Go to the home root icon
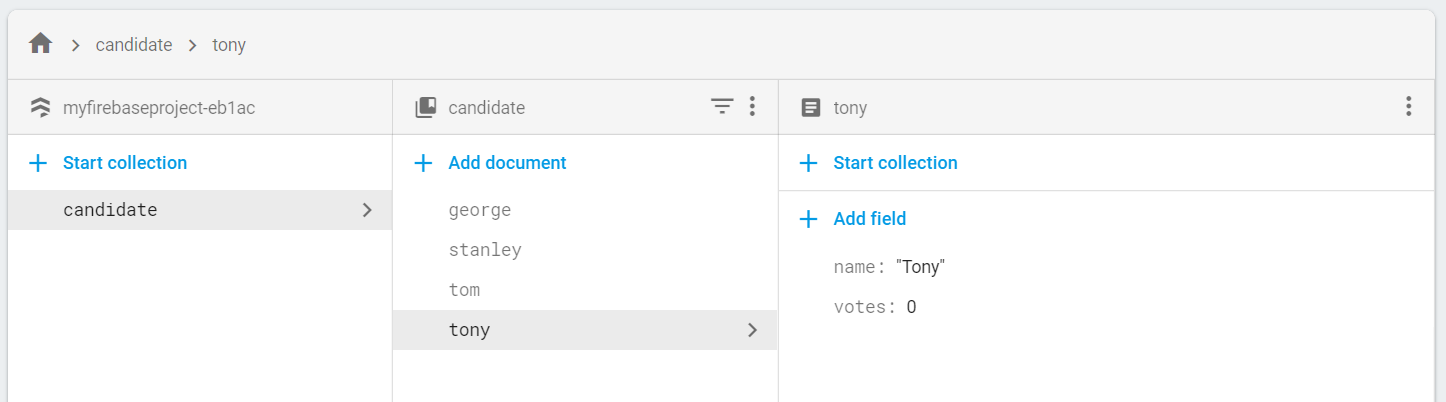Viewport: 1446px width, 402px height. (x=40, y=44)
